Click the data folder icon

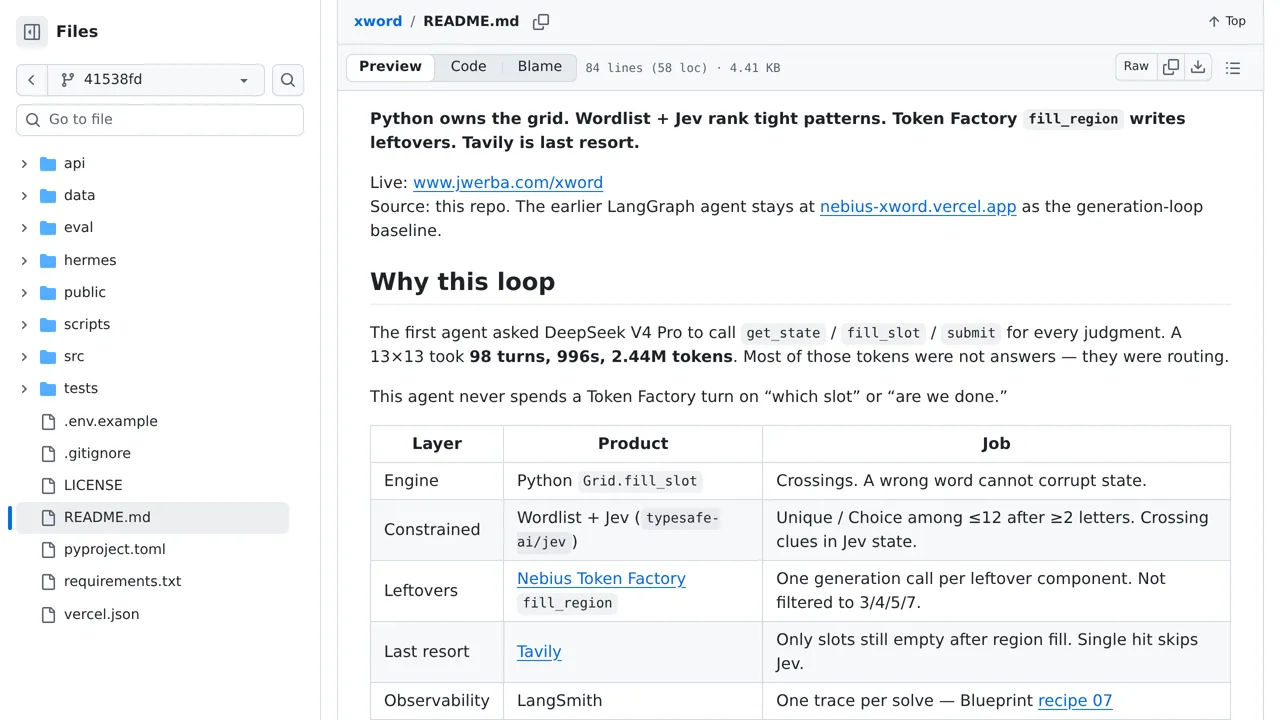[x=48, y=195]
